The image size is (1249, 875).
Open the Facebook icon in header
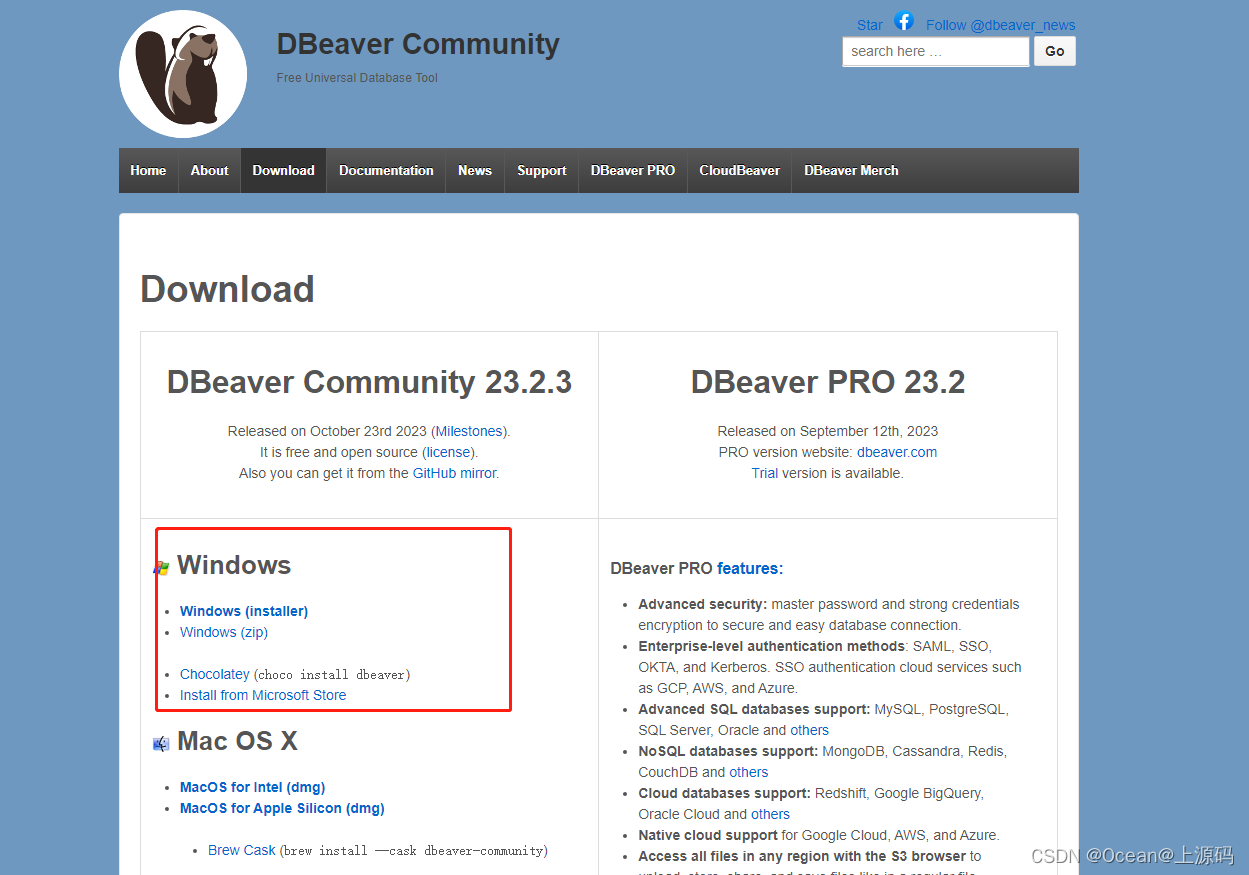pyautogui.click(x=904, y=21)
